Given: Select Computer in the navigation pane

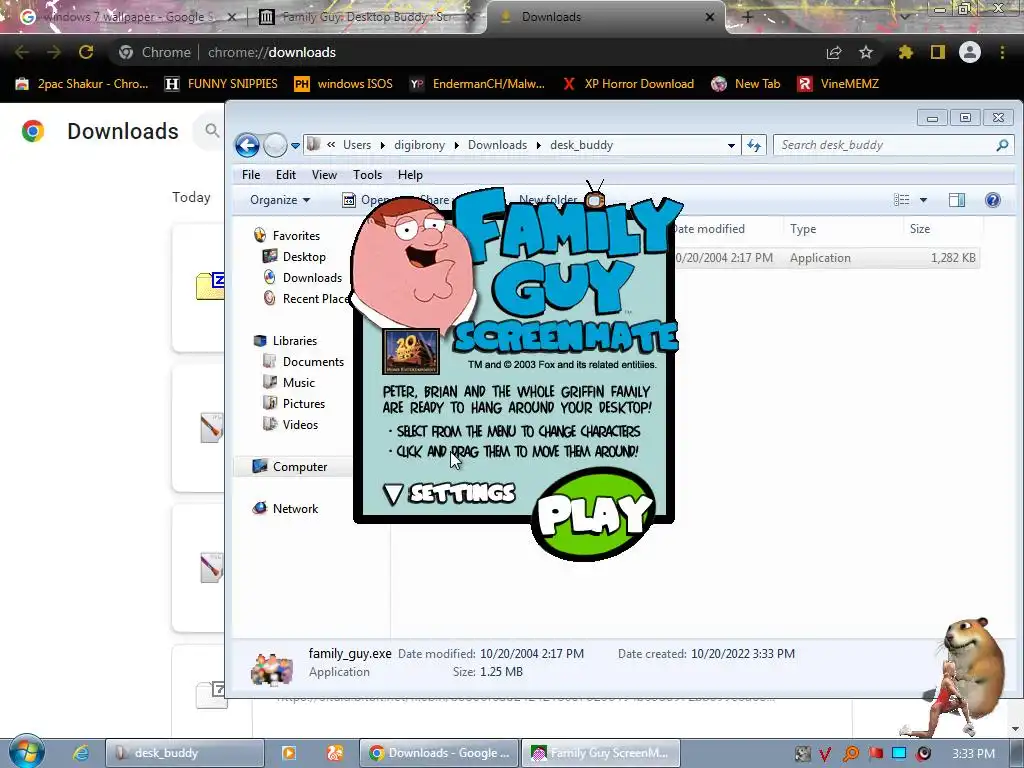Looking at the screenshot, I should point(300,467).
